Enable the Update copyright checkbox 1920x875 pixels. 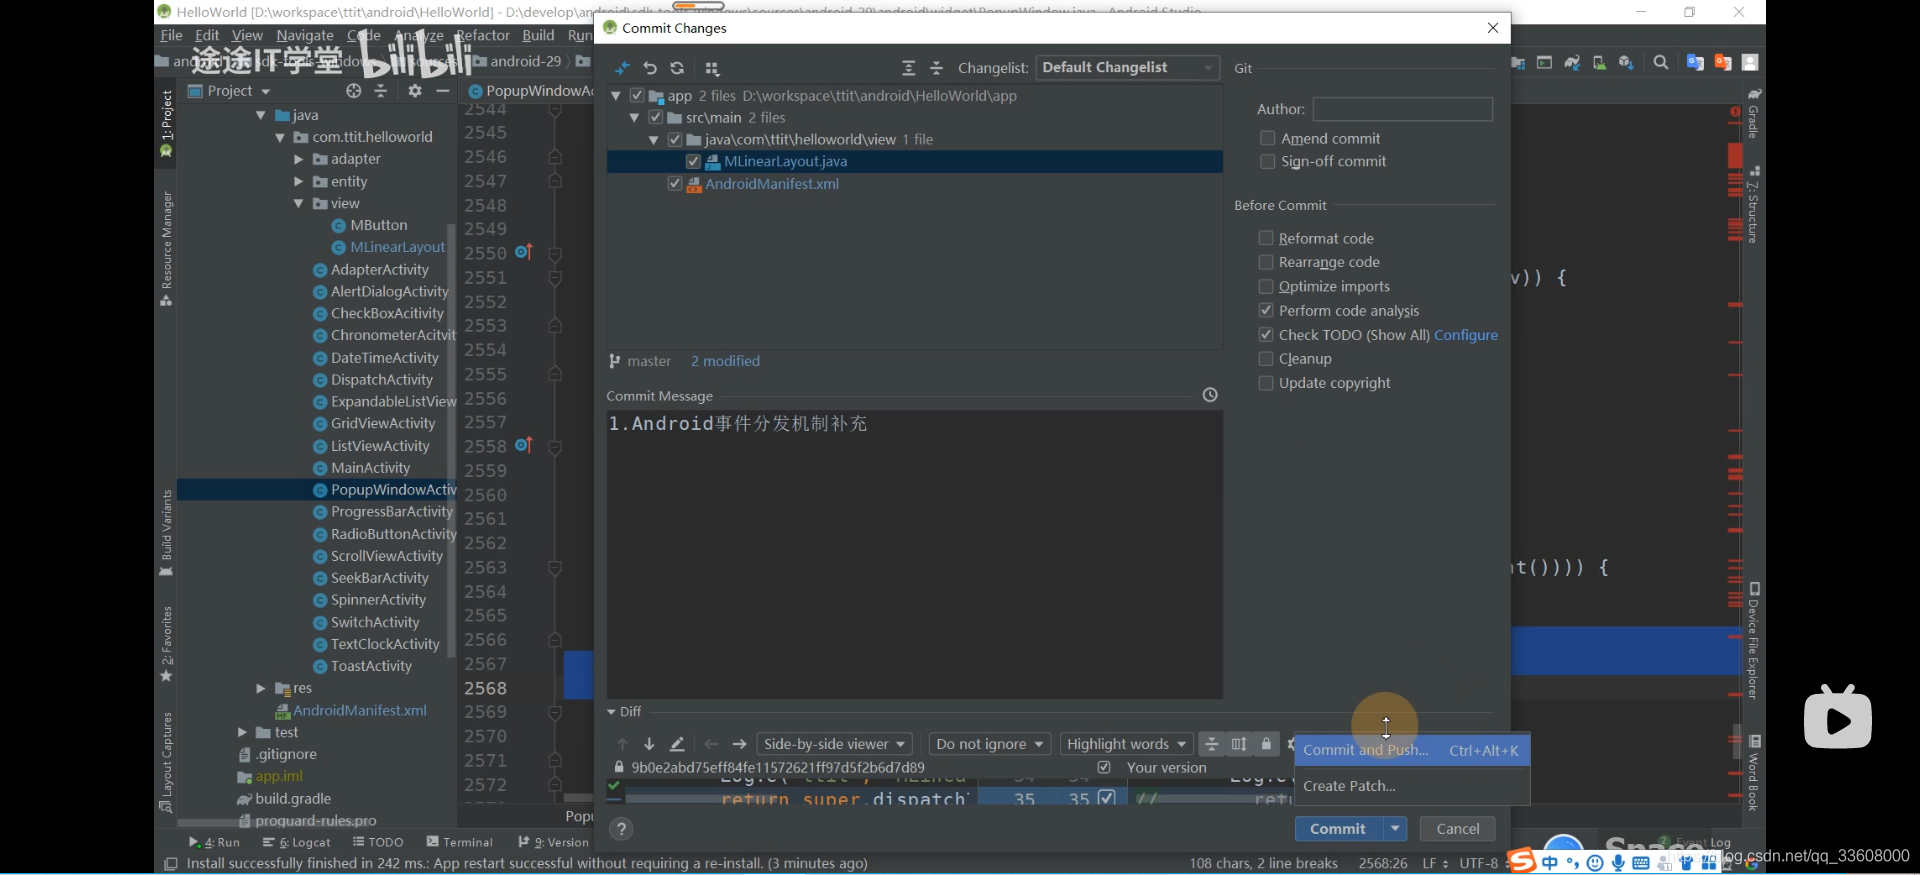1266,383
